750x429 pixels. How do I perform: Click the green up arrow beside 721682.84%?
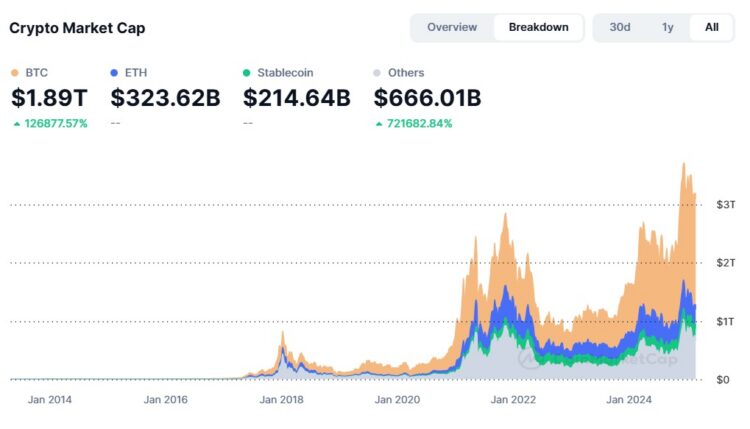click(x=379, y=124)
